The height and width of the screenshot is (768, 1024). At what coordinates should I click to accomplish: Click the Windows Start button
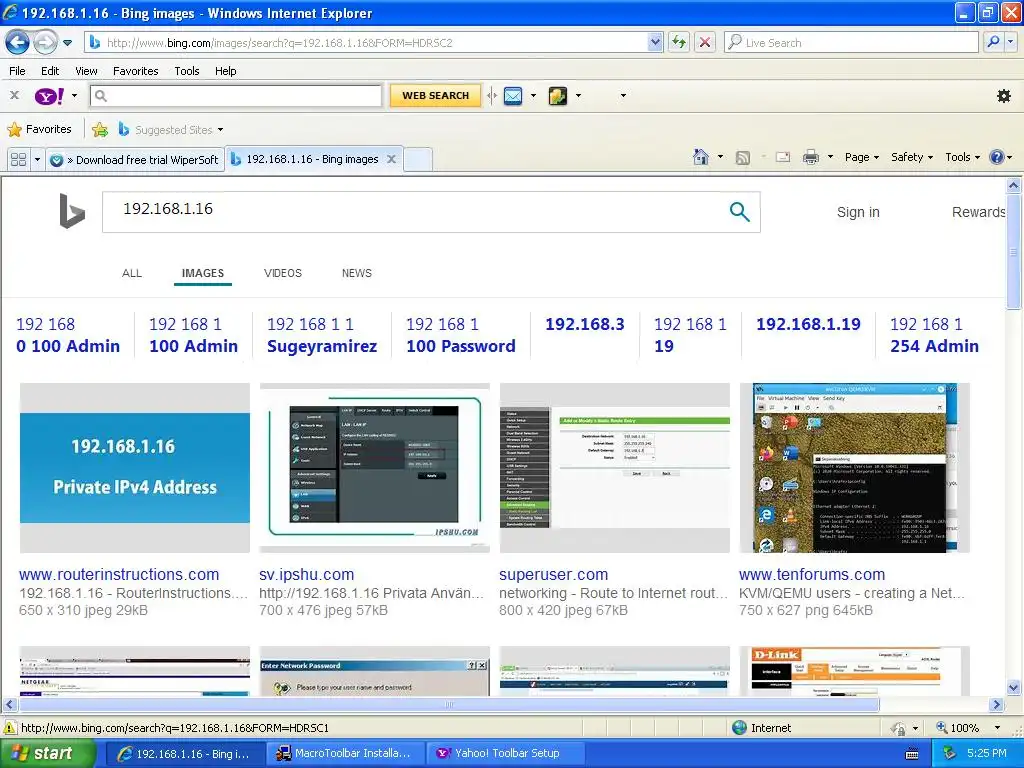48,754
